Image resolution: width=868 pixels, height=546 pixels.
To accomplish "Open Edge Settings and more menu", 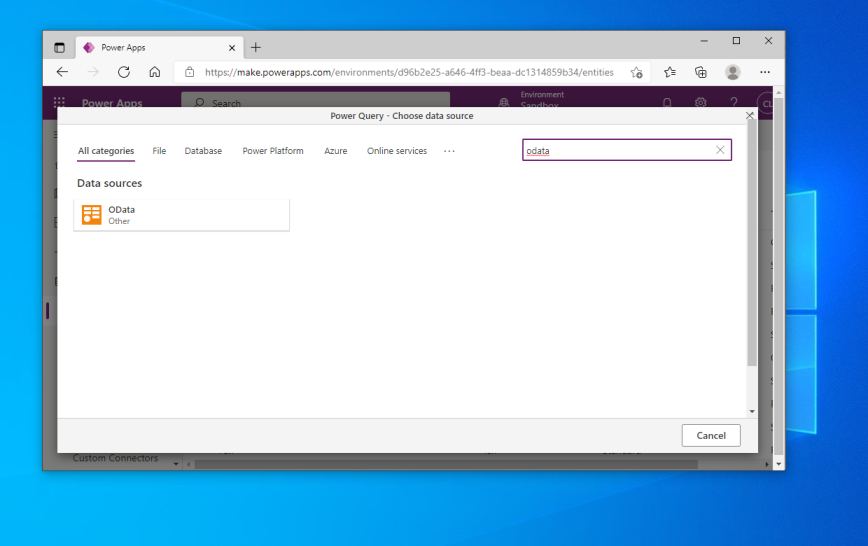I will 764,72.
